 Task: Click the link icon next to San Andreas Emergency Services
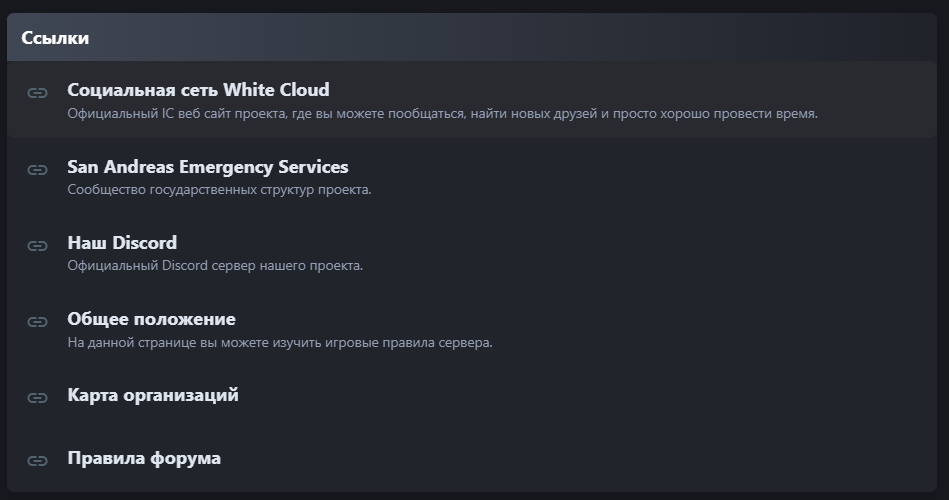tap(38, 169)
